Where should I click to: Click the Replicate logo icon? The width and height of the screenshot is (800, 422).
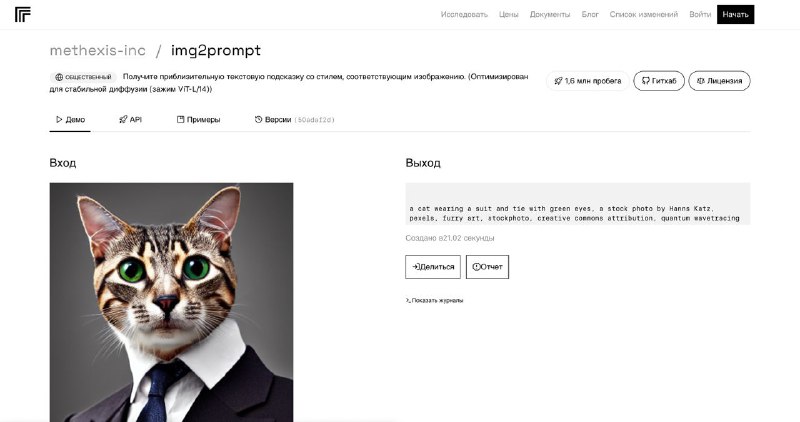coord(22,15)
